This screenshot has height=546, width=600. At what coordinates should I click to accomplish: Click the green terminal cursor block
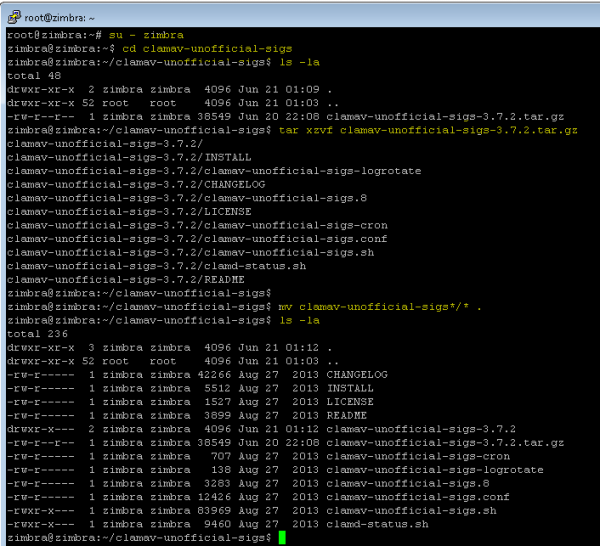pos(282,538)
